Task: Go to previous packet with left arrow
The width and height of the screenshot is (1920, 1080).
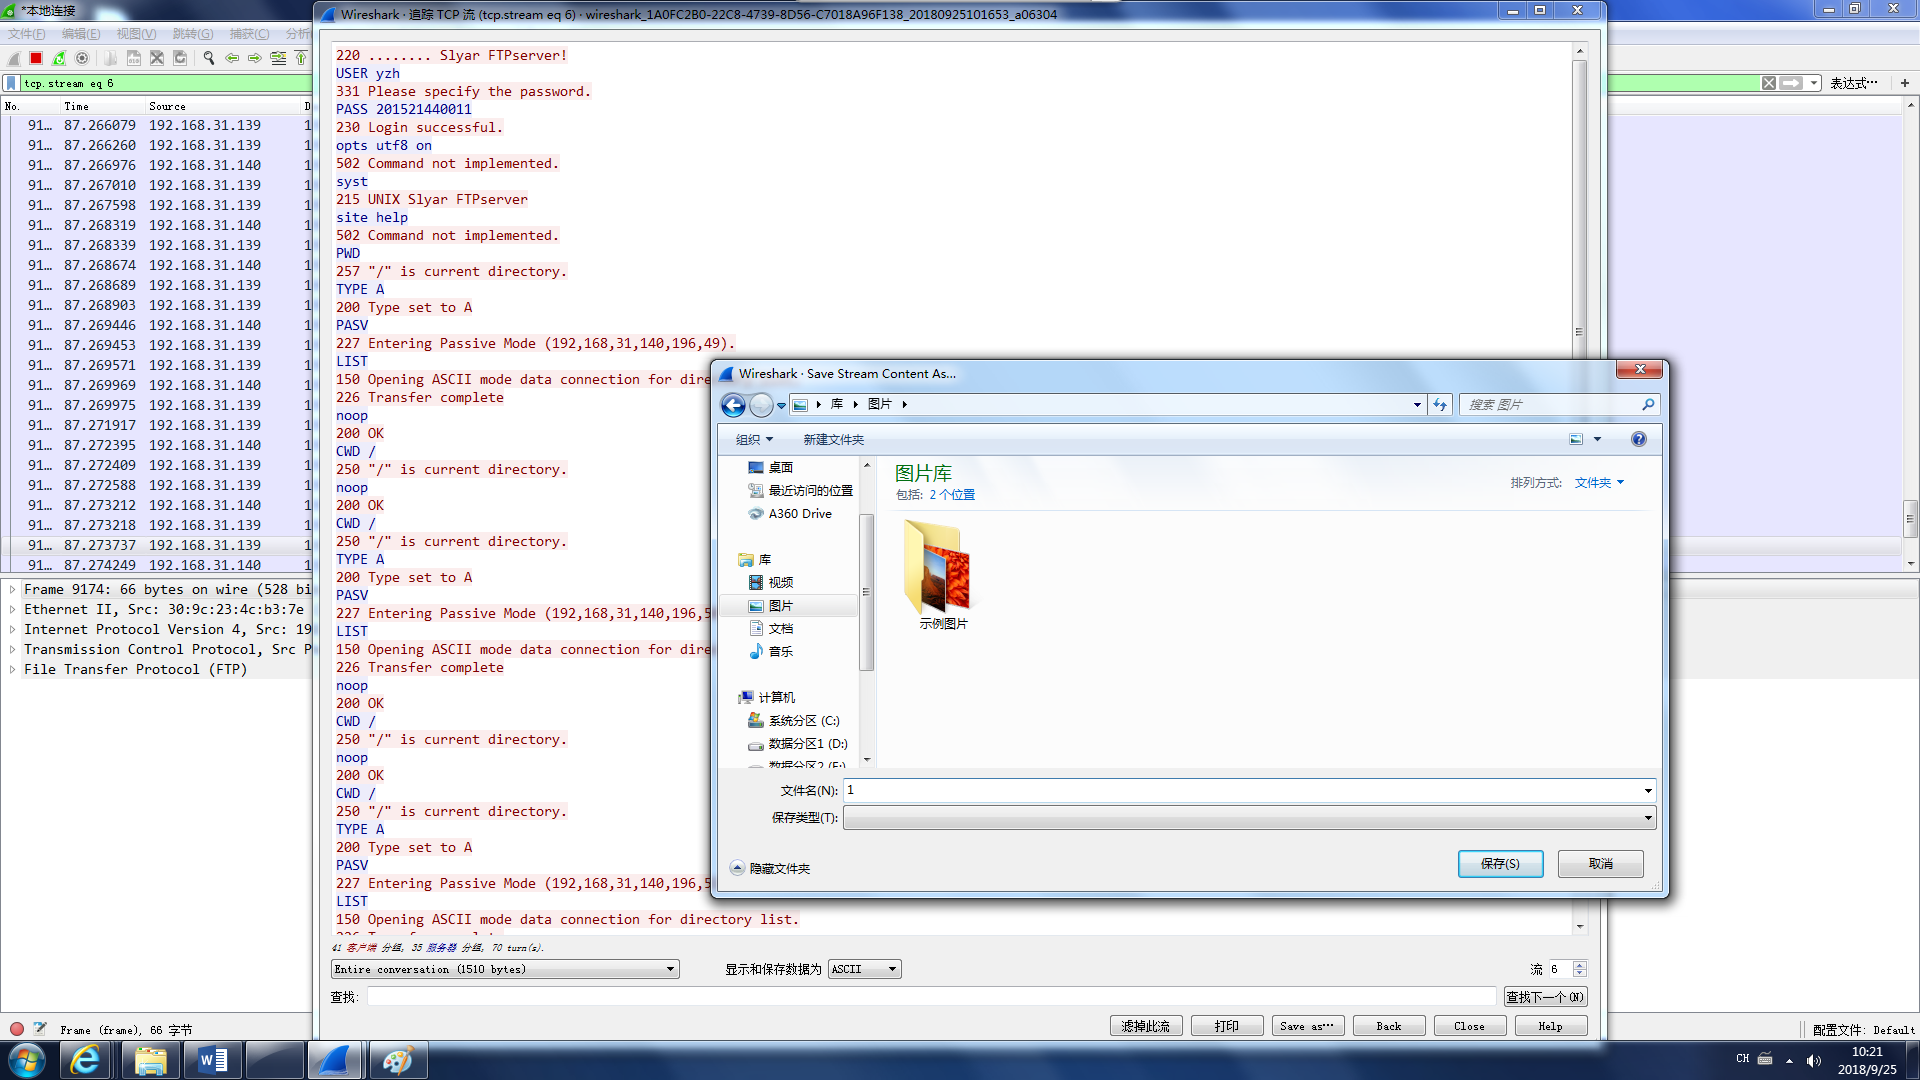Action: coord(231,58)
